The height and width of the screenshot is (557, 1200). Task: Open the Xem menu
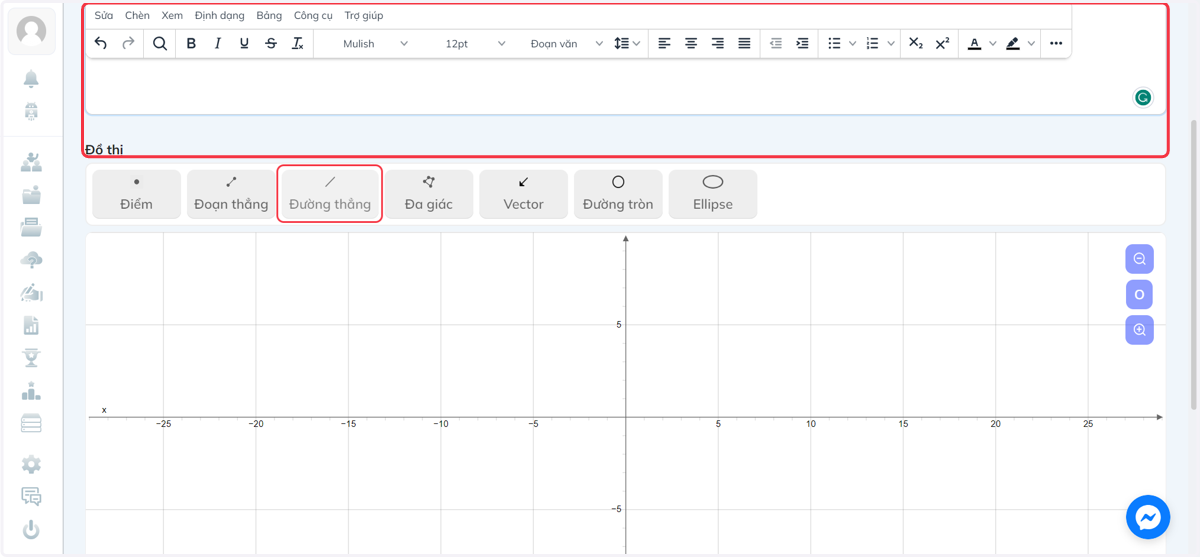pyautogui.click(x=172, y=16)
